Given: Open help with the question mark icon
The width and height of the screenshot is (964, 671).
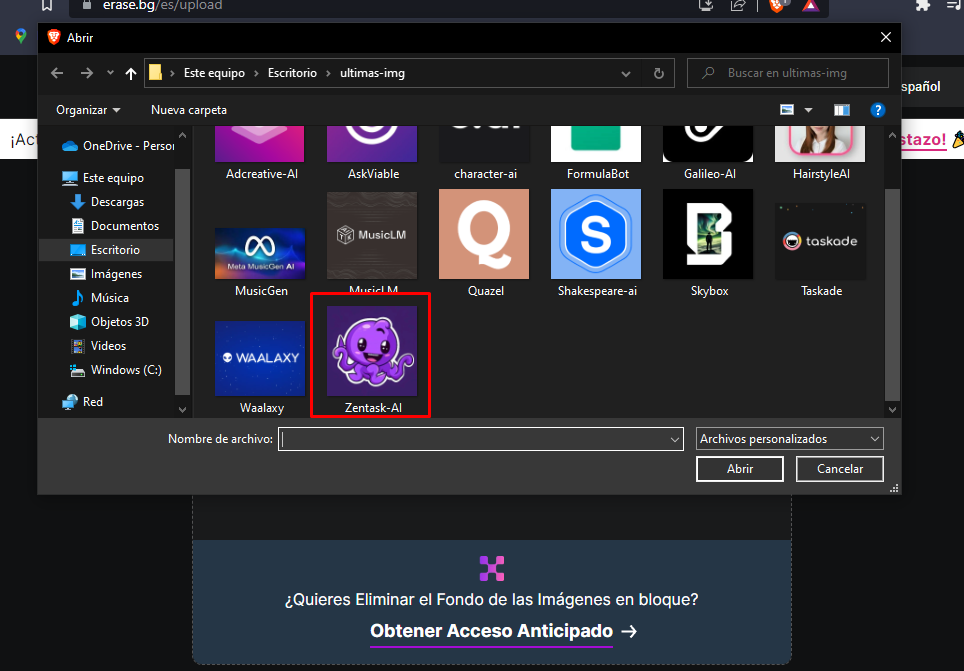Looking at the screenshot, I should (x=877, y=110).
